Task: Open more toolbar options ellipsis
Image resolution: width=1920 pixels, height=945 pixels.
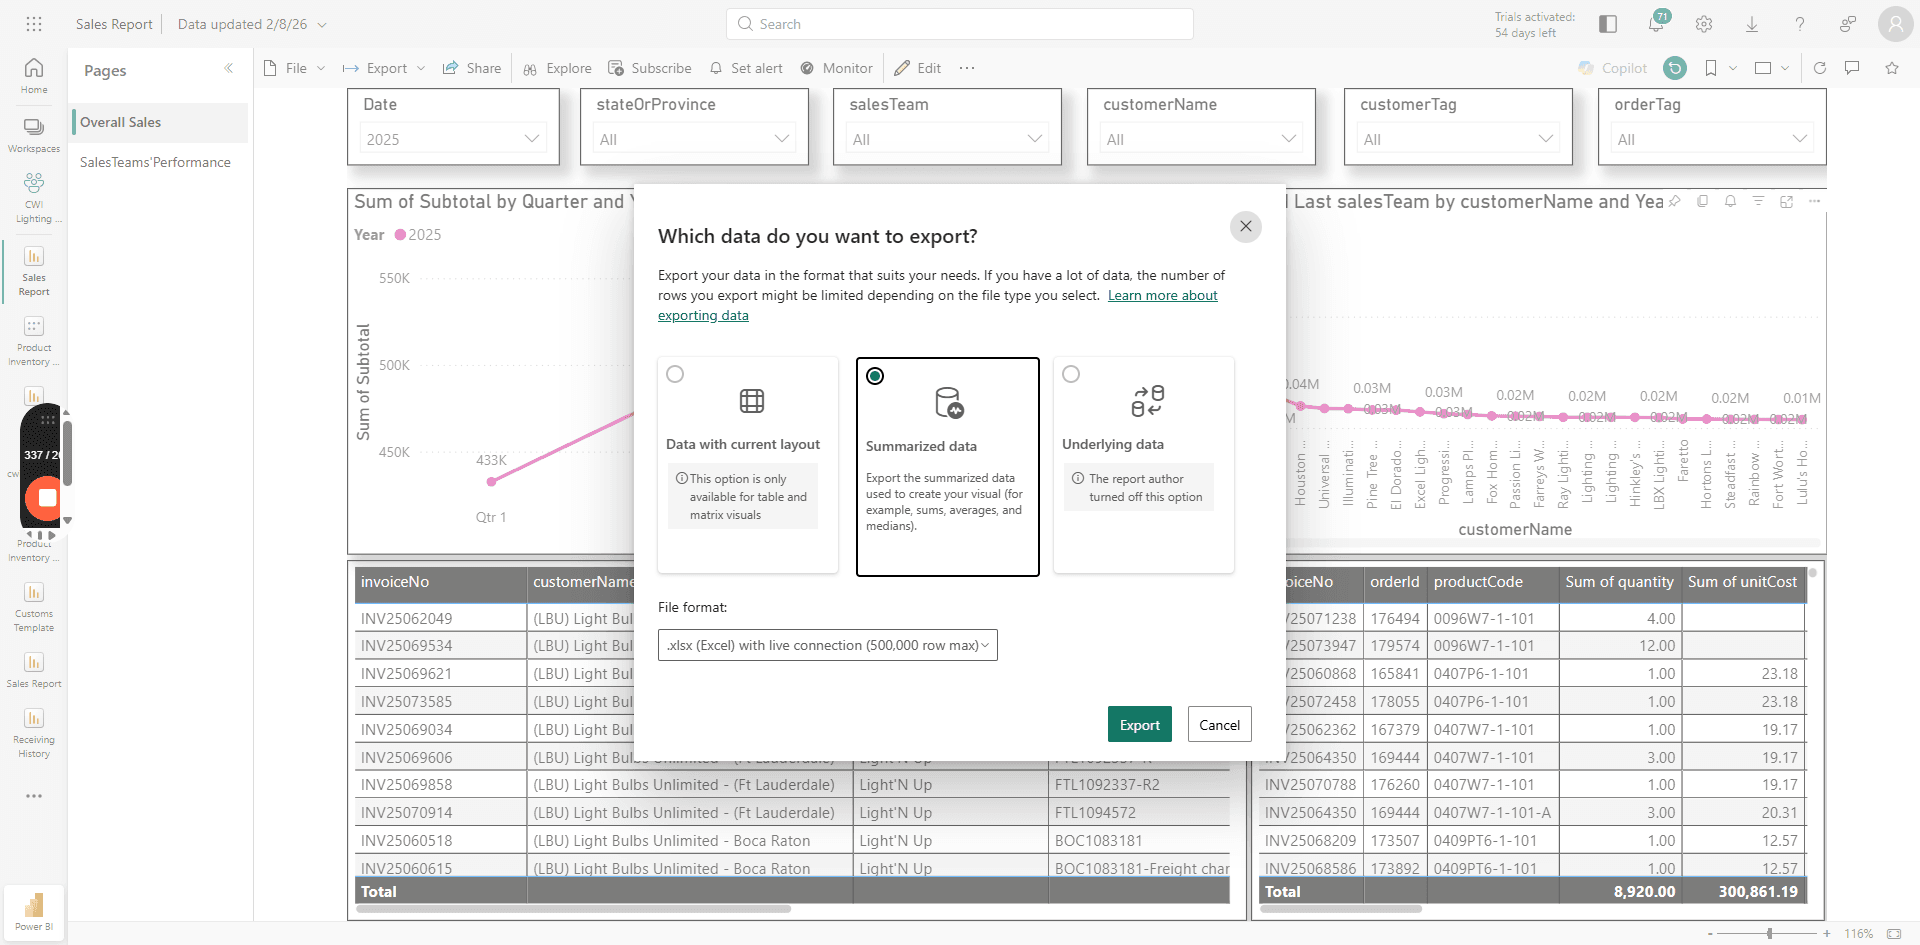Action: coord(967,68)
